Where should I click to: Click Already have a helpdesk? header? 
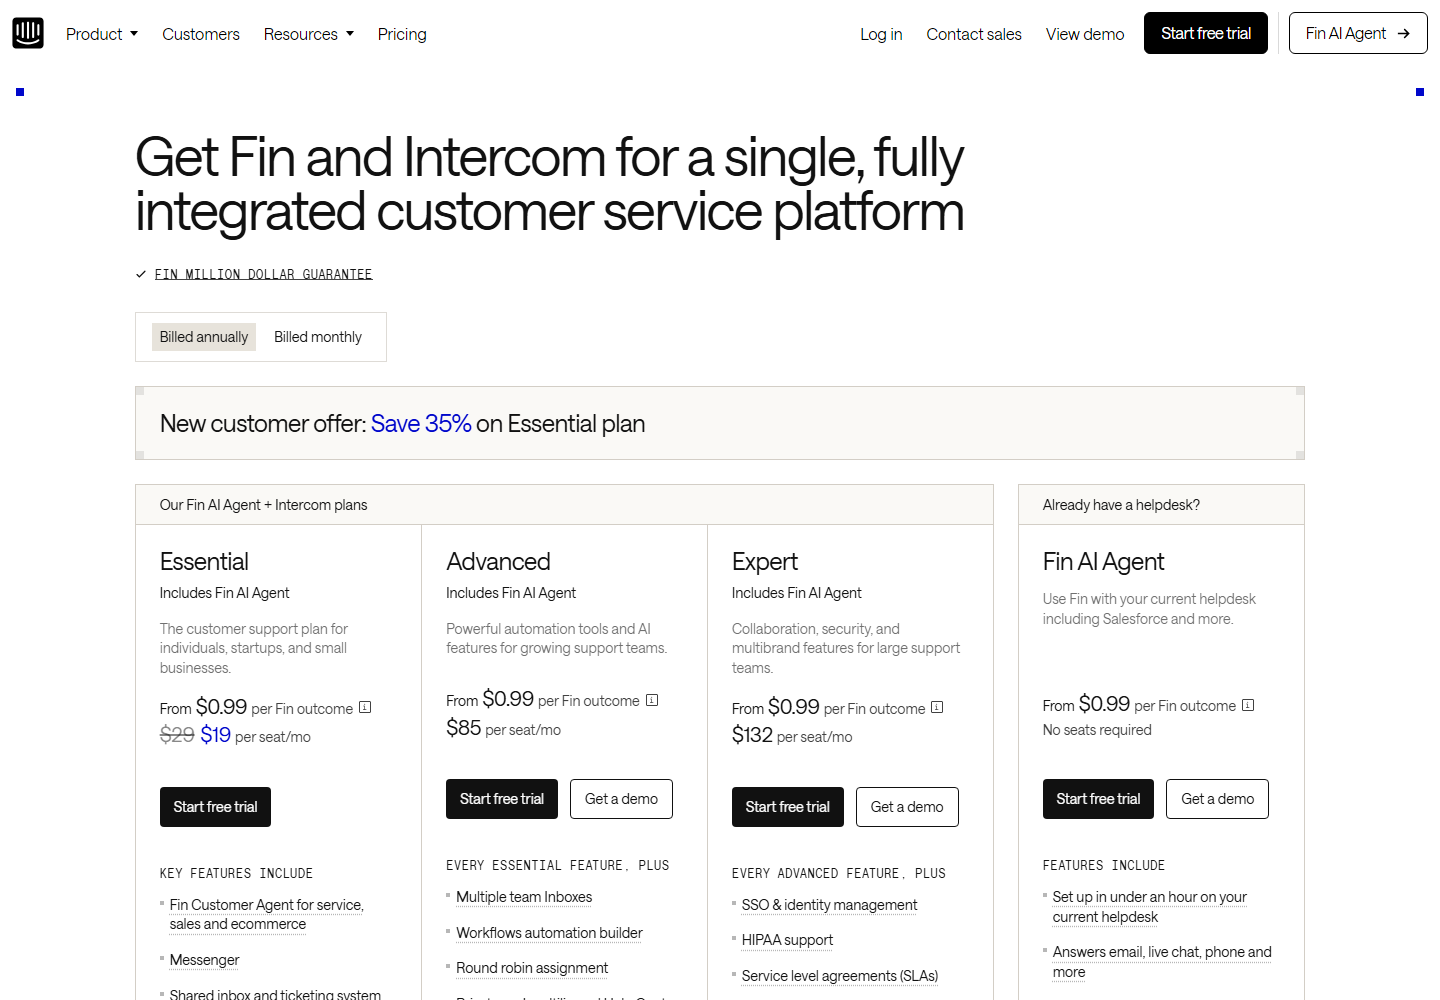pyautogui.click(x=1121, y=505)
